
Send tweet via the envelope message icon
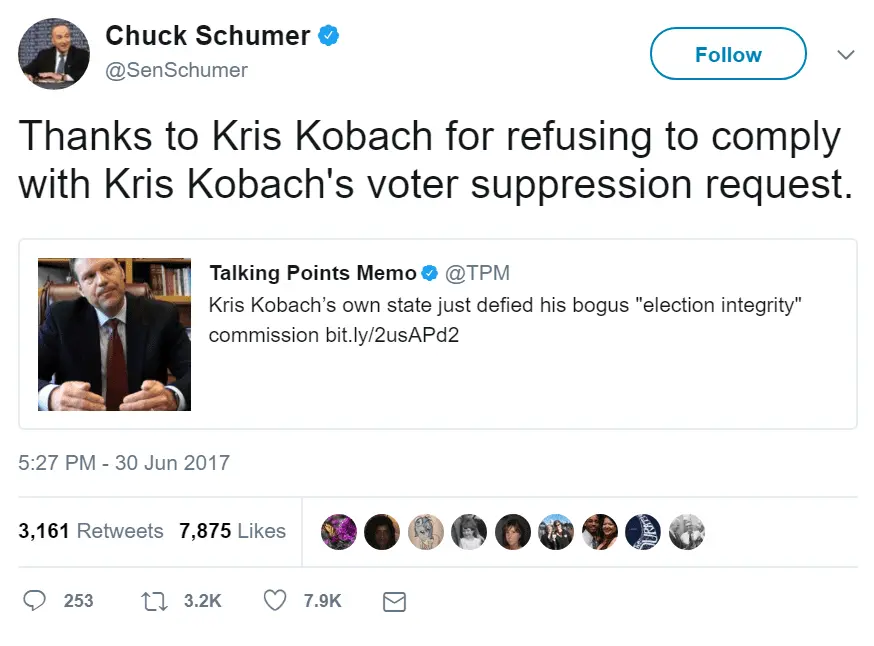pos(394,601)
